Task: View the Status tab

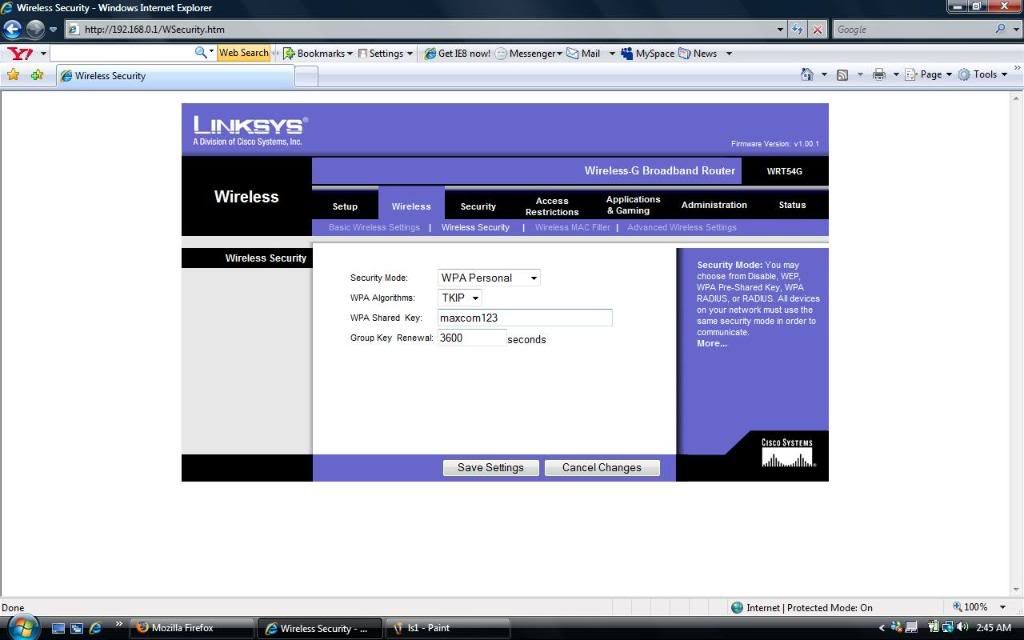Action: [792, 205]
